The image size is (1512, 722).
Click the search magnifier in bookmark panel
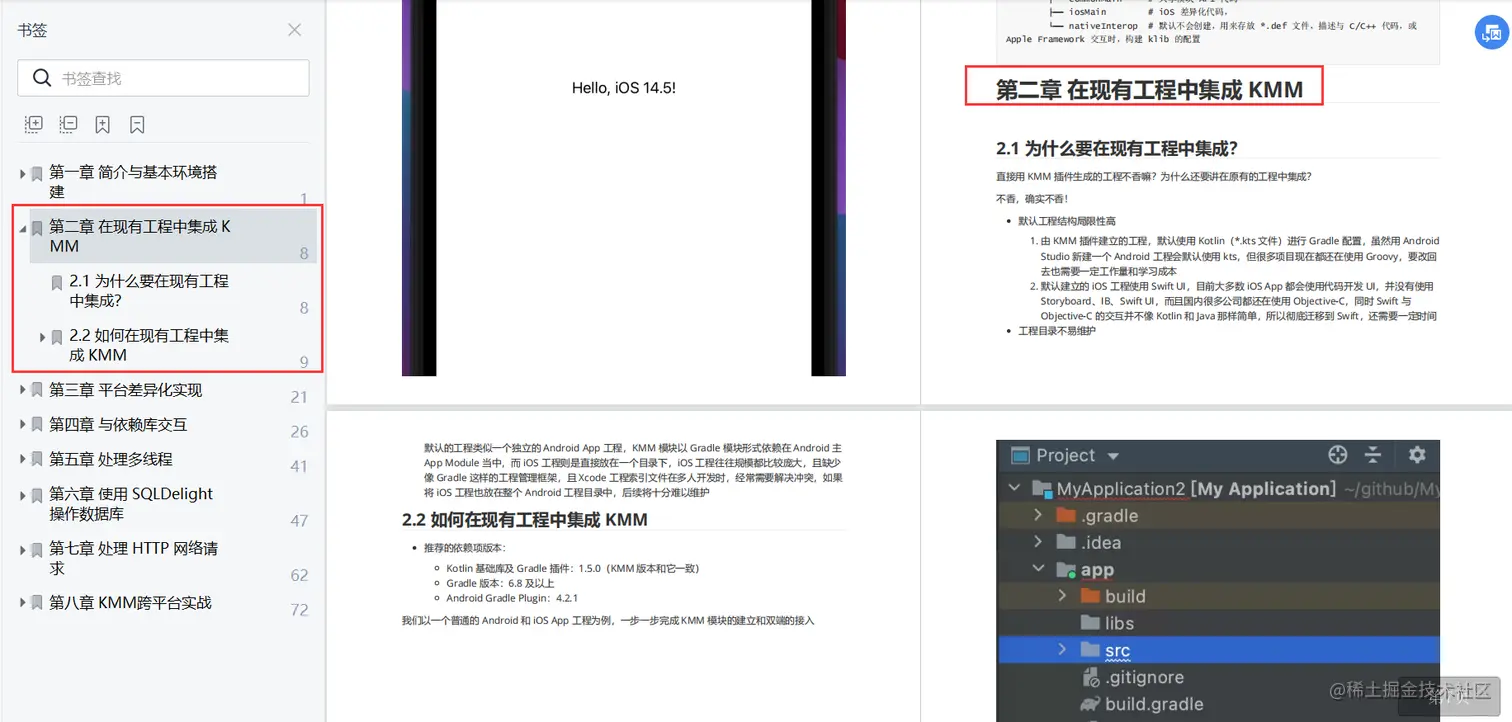(41, 77)
